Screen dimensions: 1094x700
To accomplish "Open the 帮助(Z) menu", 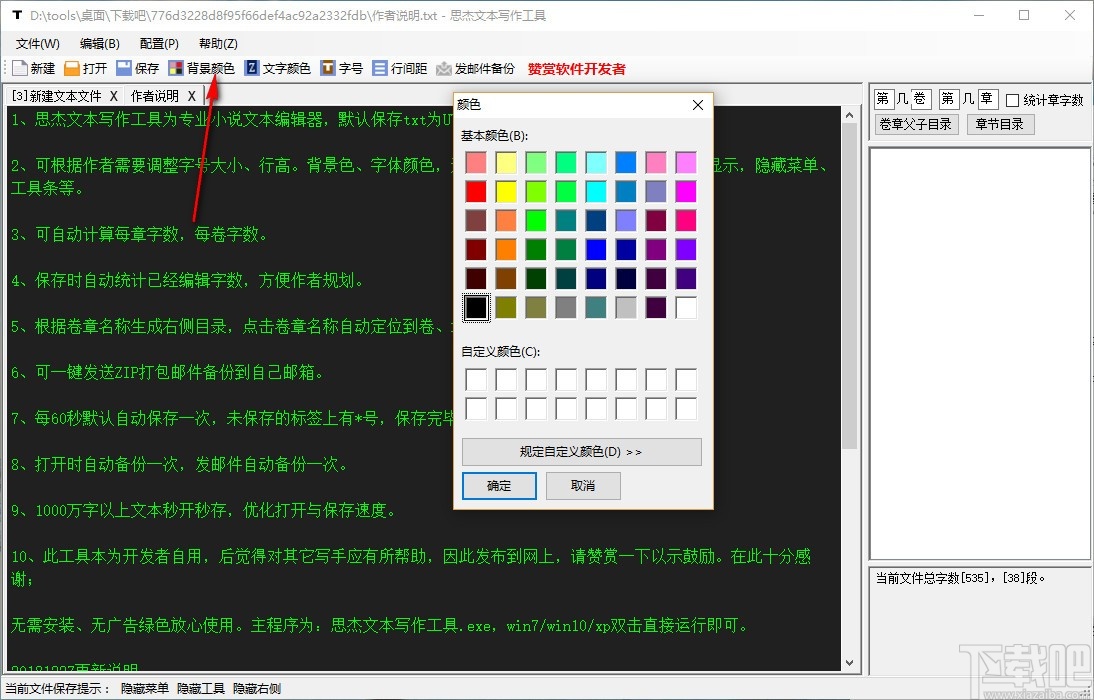I will [x=218, y=43].
